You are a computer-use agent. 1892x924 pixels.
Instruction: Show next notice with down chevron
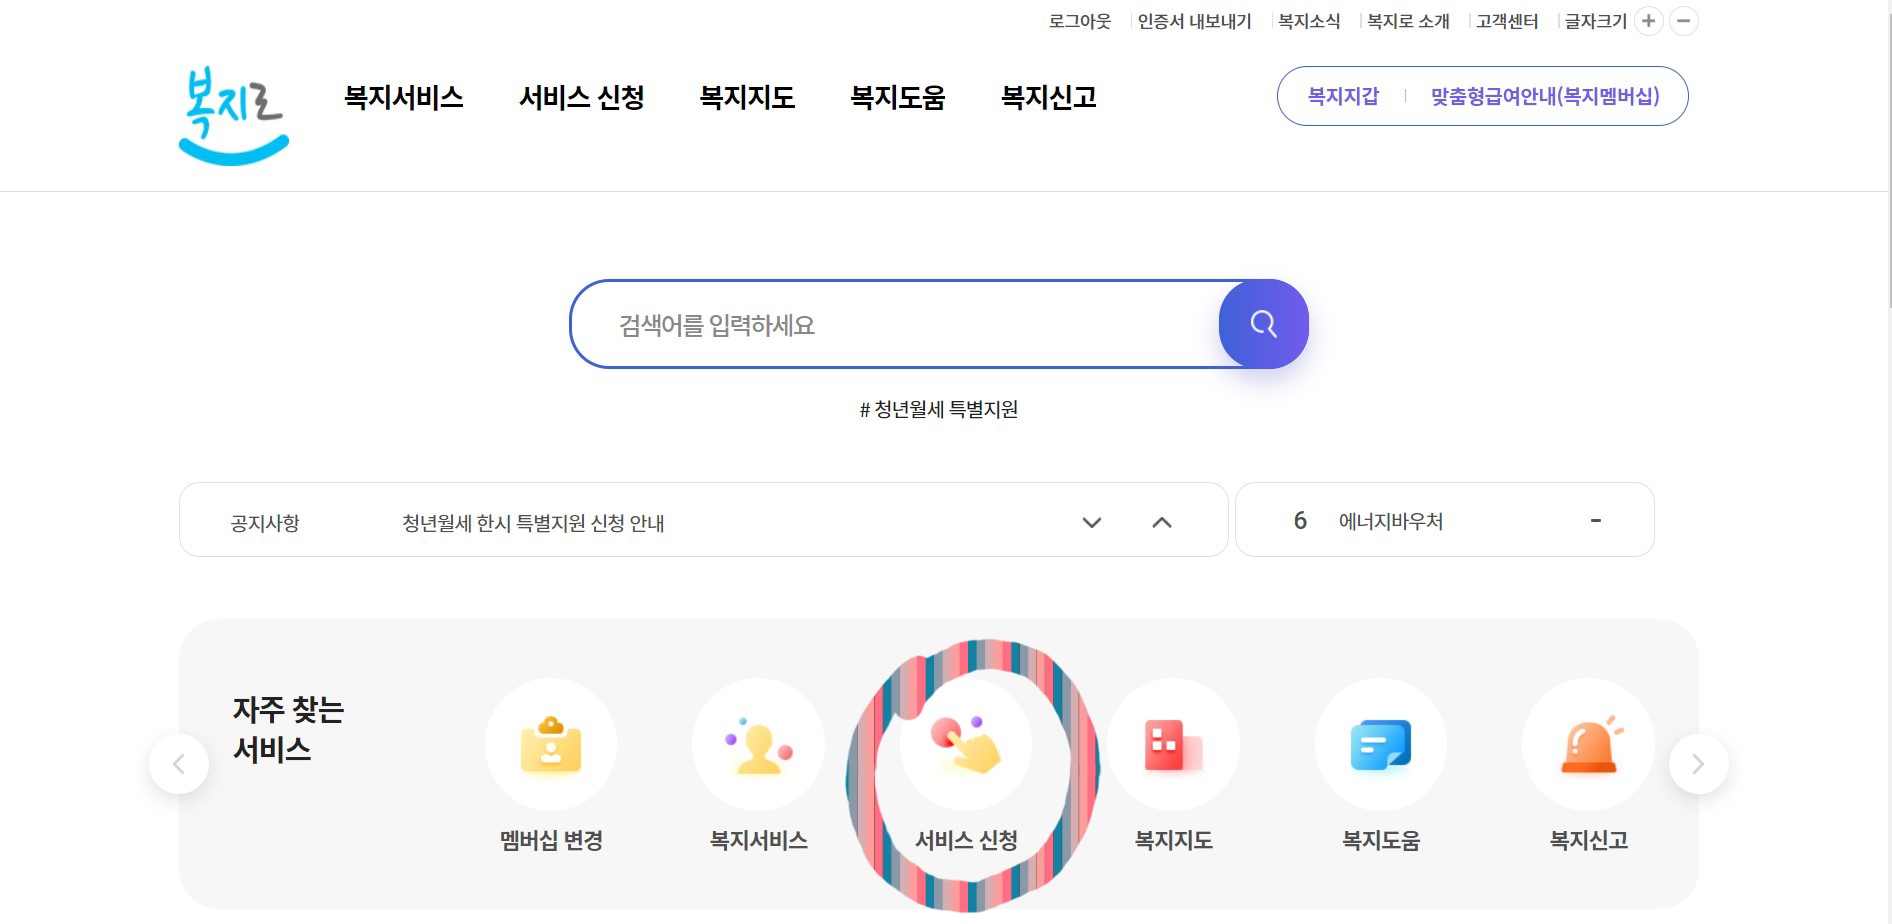[1092, 522]
